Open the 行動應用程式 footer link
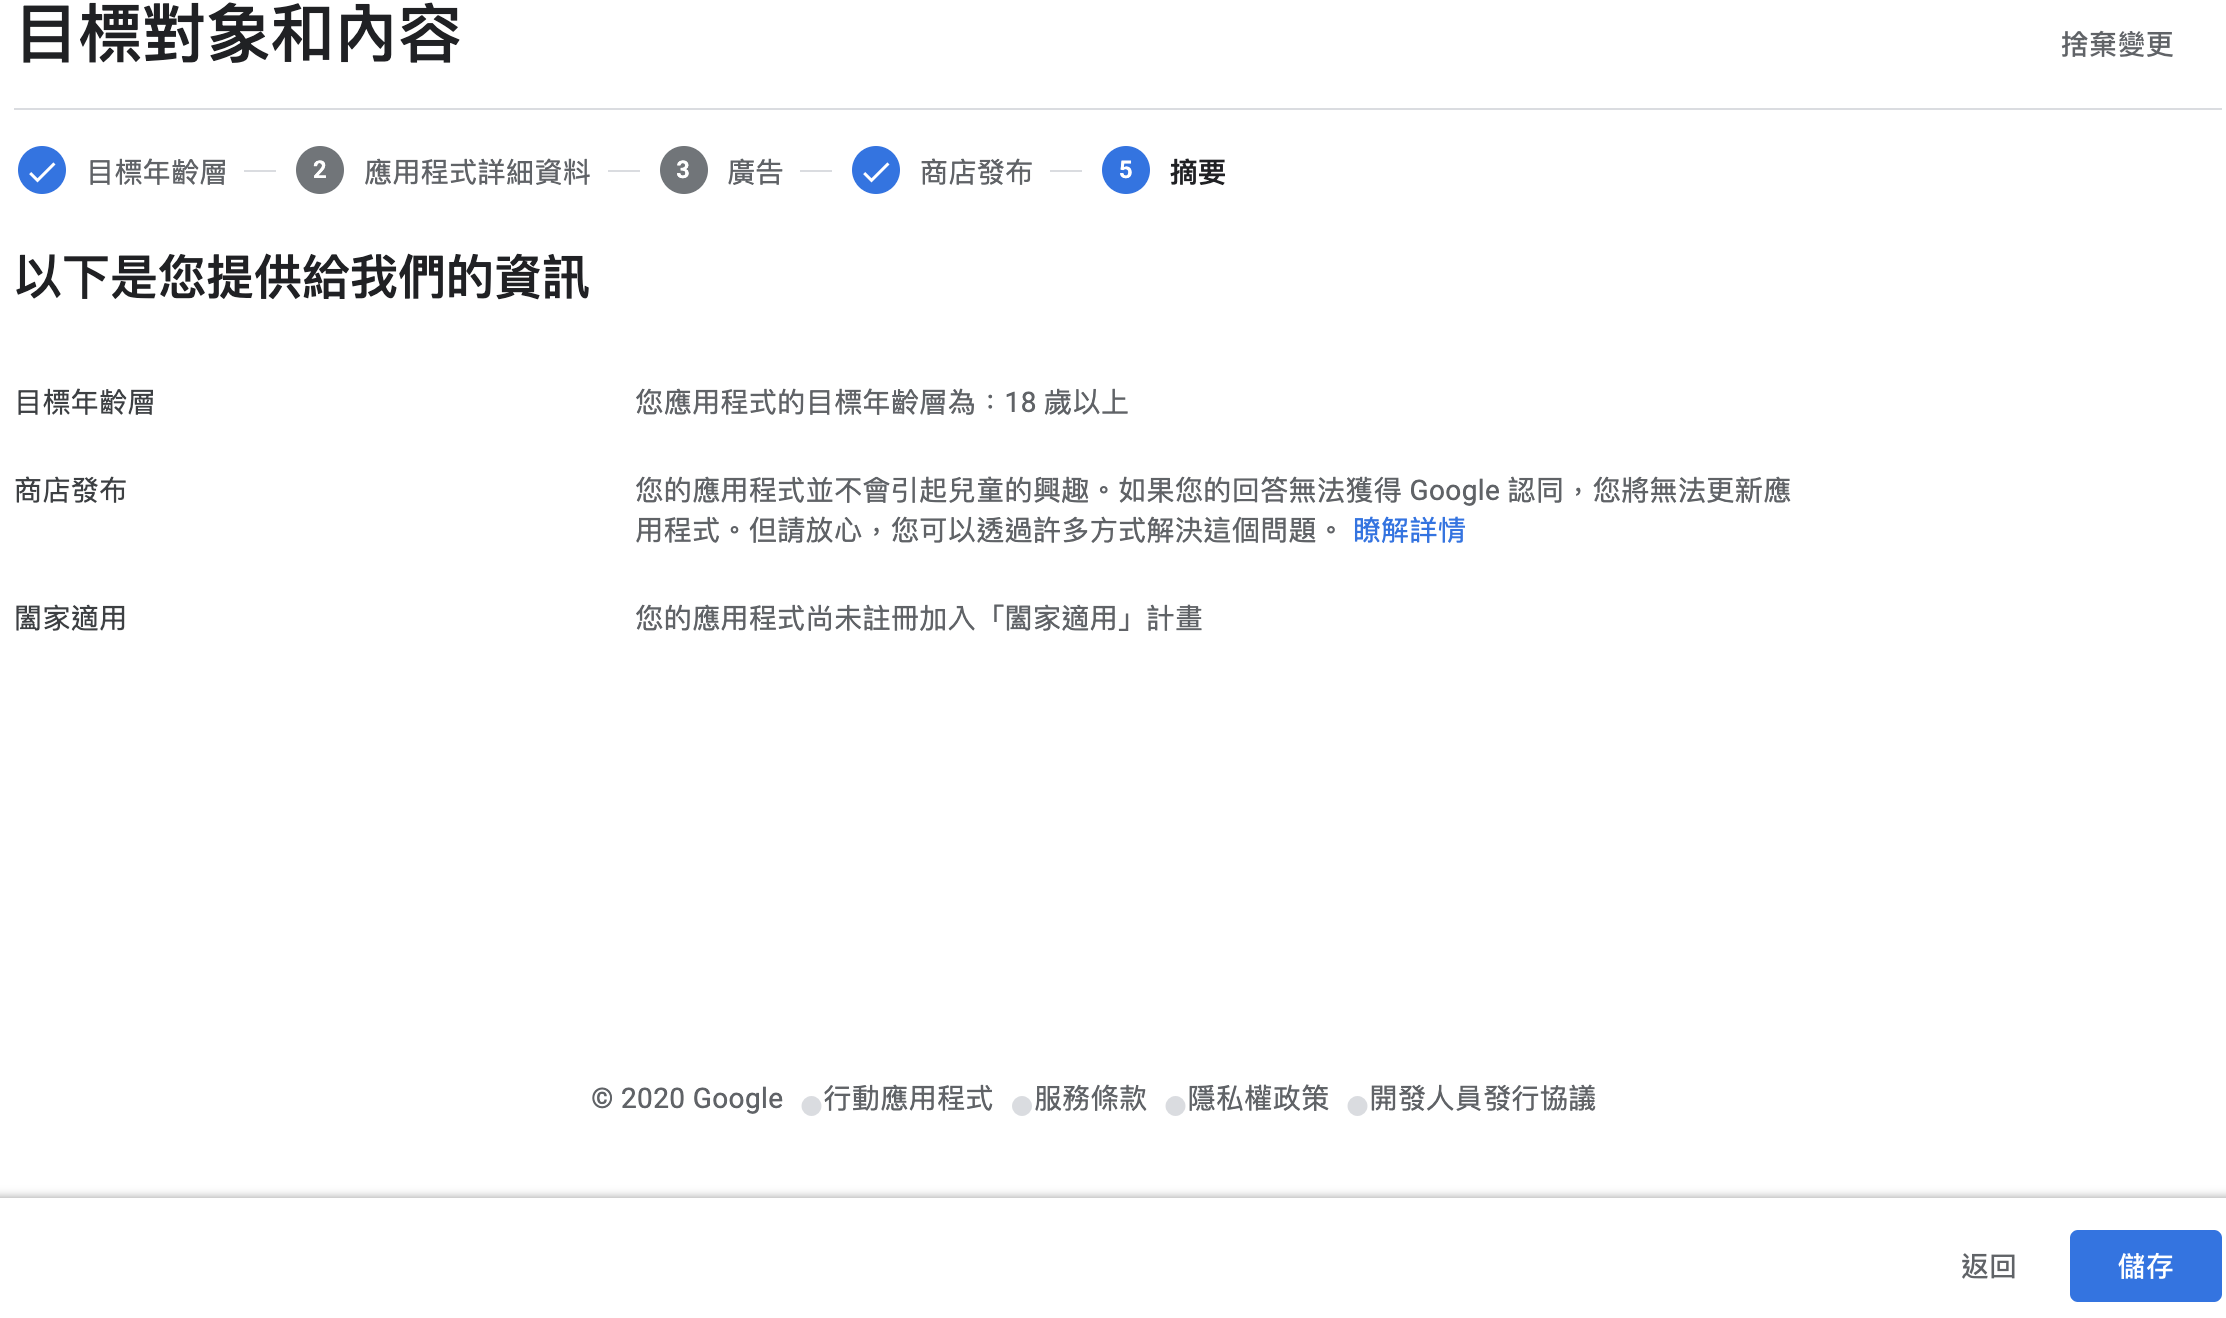The image size is (2226, 1318). click(x=908, y=1098)
